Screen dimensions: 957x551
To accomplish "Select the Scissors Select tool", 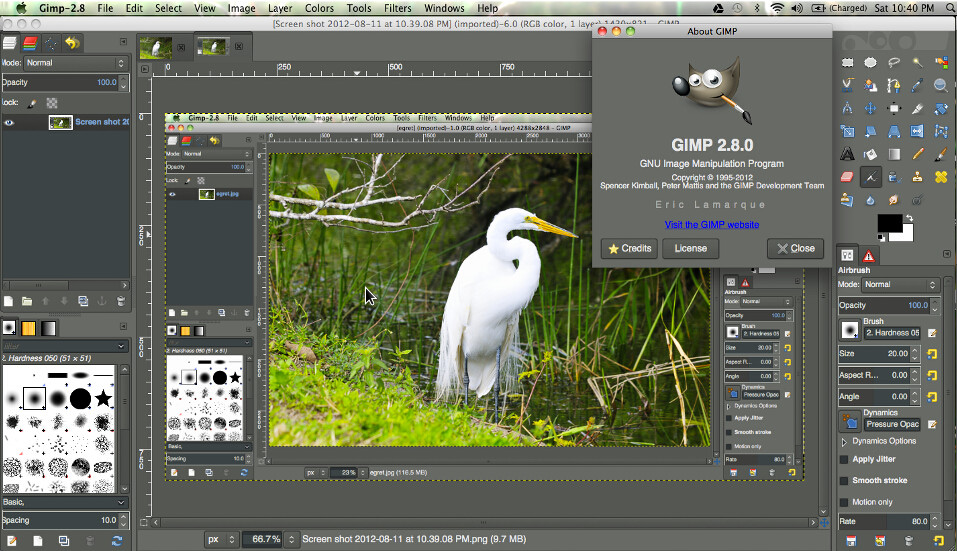I will point(847,85).
